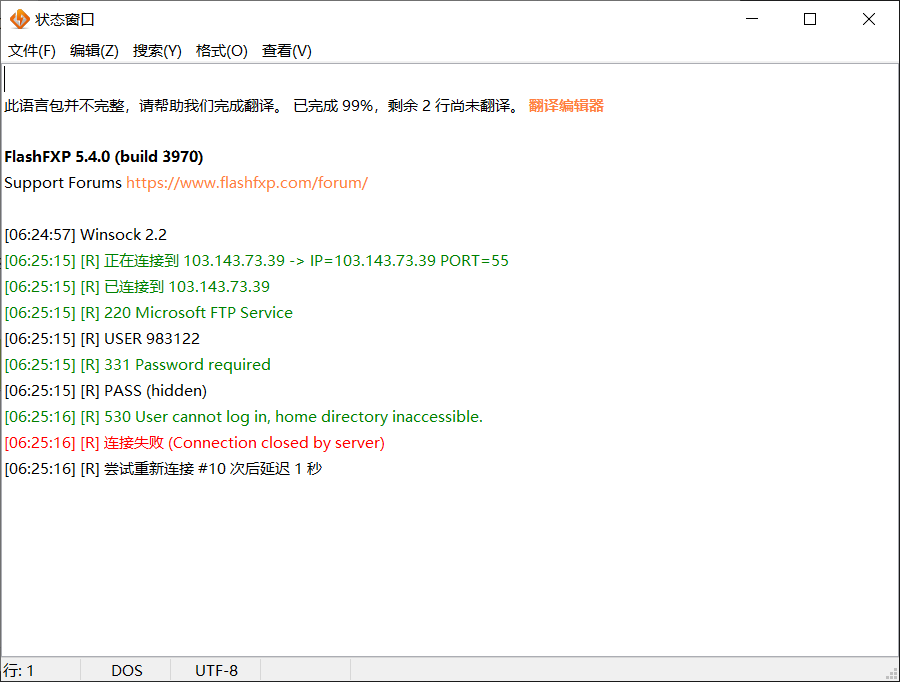The image size is (900, 682).
Task: Click the USER 983122 log line
Action: (102, 339)
